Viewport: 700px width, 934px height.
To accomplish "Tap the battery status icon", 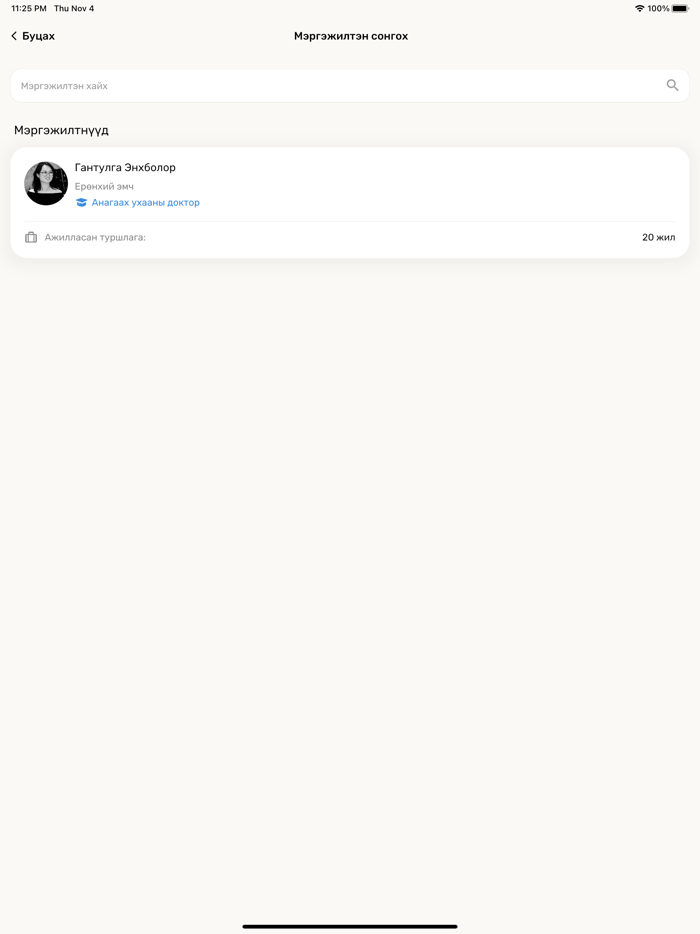I will (680, 8).
